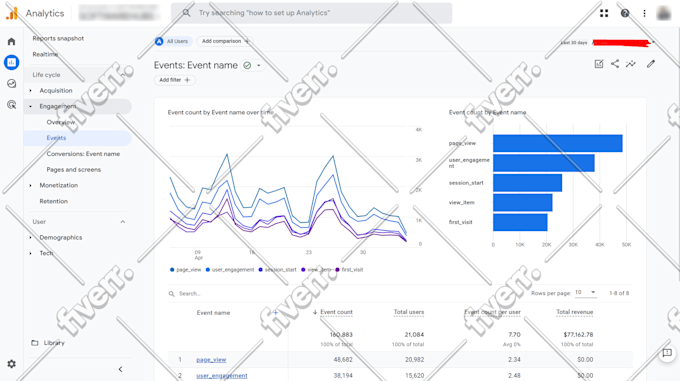
Task: Click the $77,162.78 total revenue value
Action: 578,335
